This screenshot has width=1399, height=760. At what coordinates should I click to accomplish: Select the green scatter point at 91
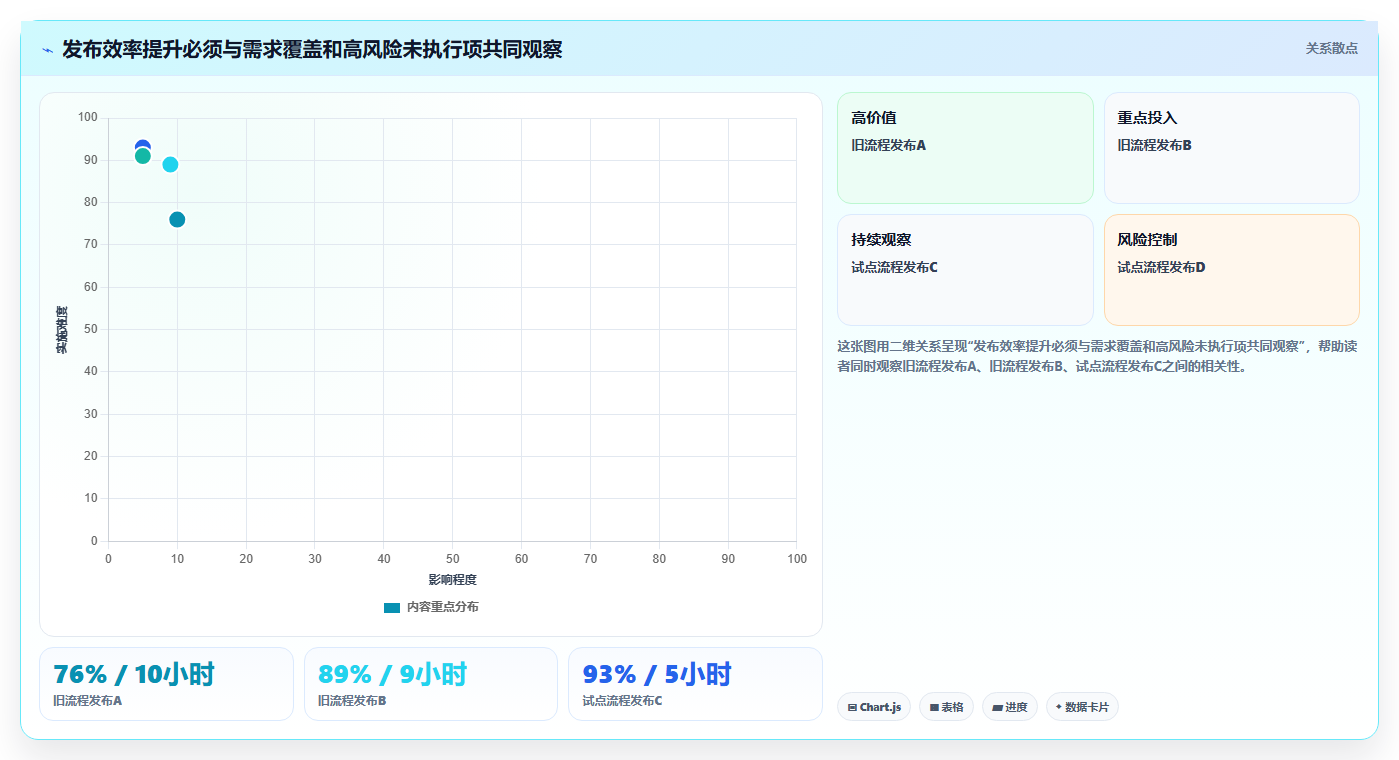pyautogui.click(x=143, y=156)
